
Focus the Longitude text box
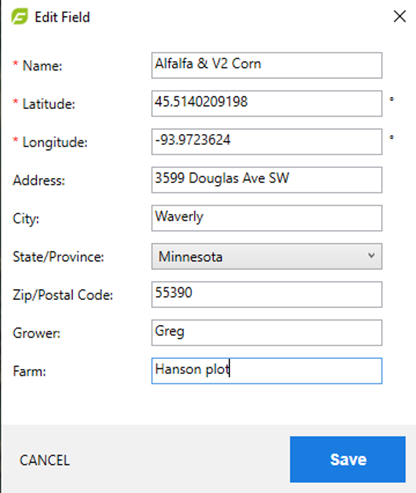click(x=267, y=142)
